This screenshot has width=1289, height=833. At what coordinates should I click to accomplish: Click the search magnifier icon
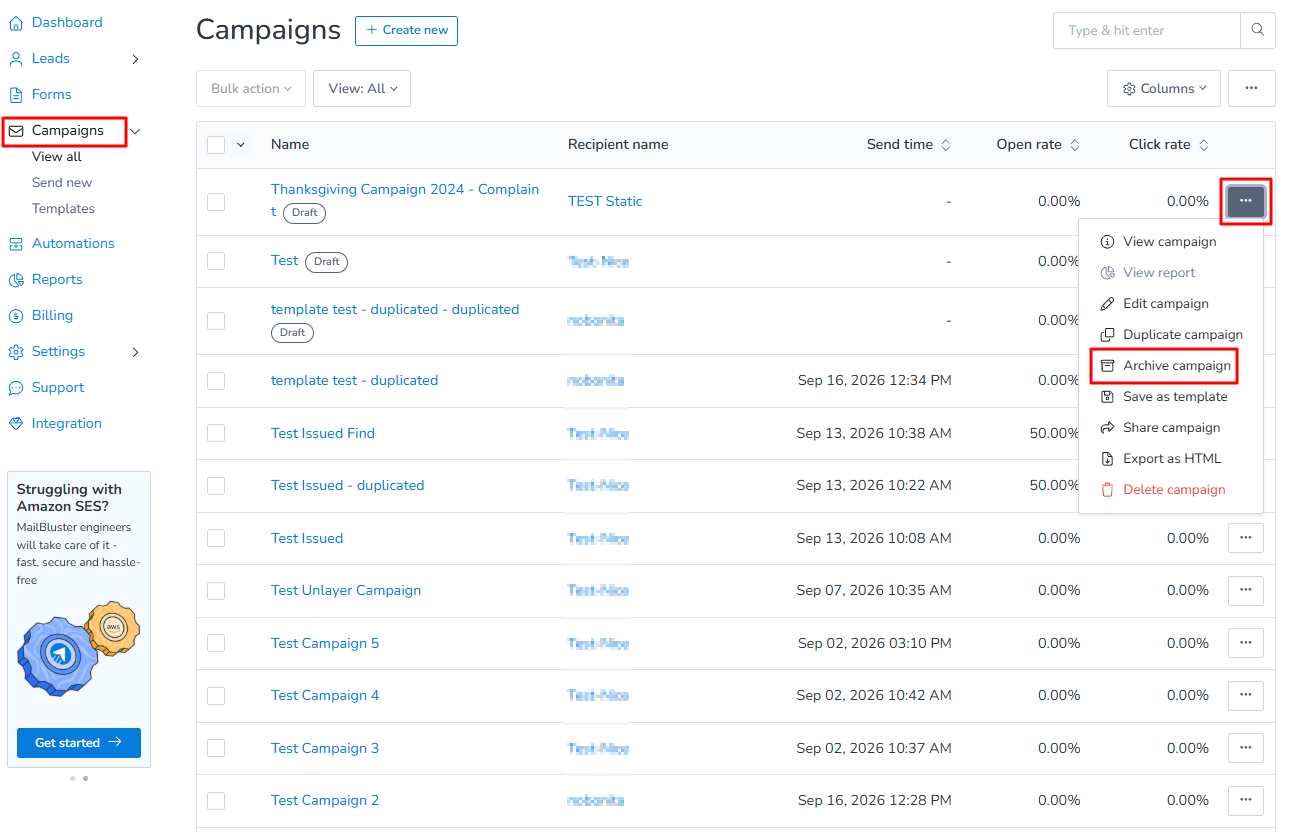pos(1258,31)
